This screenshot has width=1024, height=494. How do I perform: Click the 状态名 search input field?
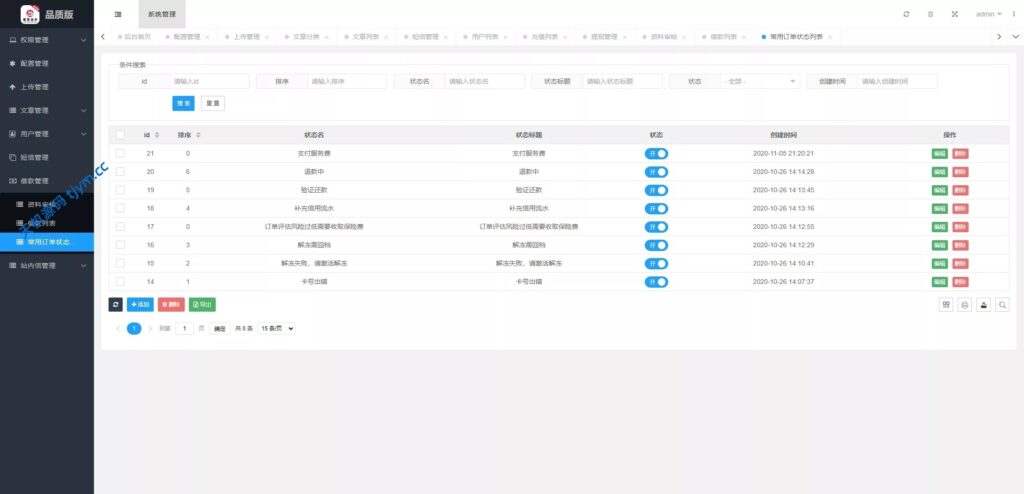pos(484,81)
